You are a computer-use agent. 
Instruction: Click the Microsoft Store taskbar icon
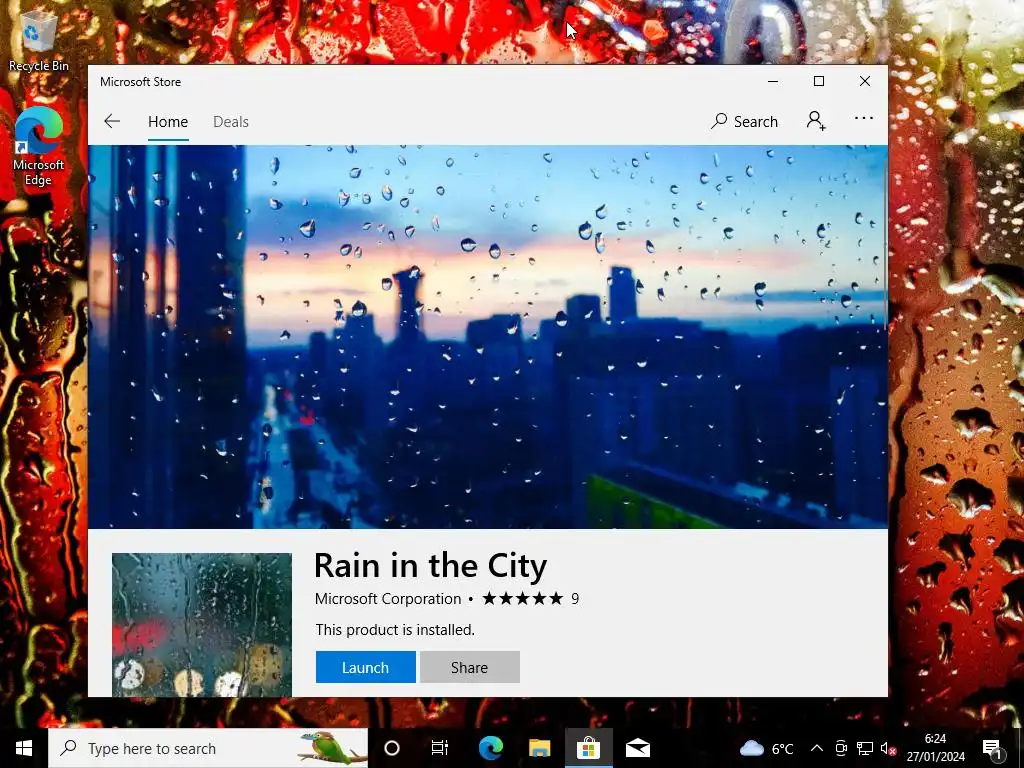click(588, 748)
